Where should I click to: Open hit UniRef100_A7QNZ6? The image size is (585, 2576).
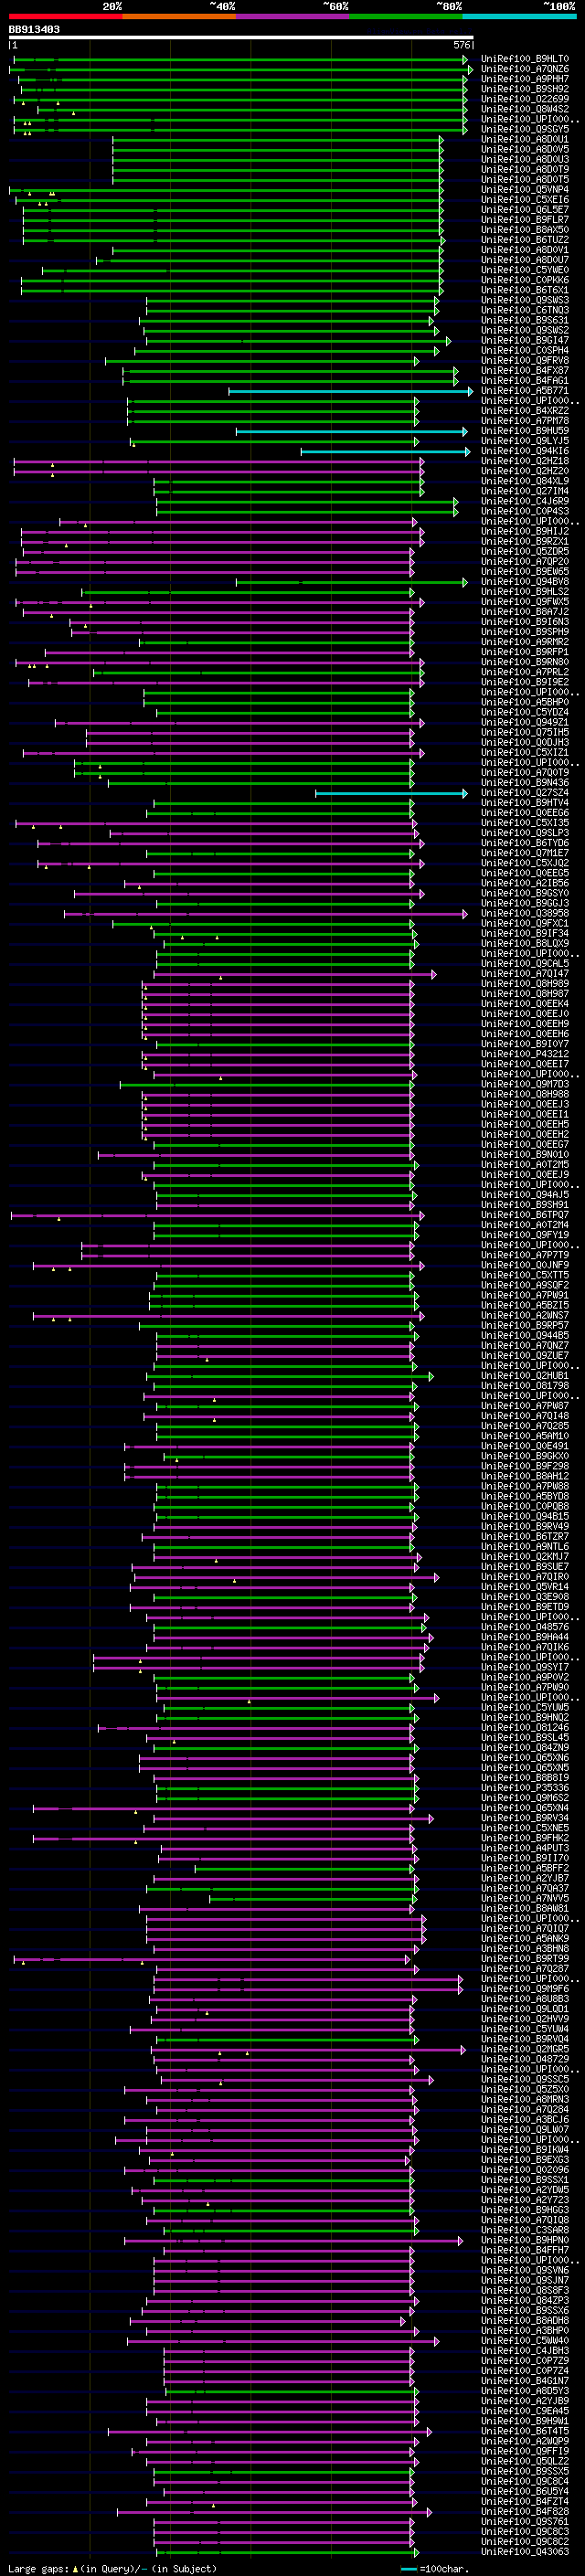[525, 69]
